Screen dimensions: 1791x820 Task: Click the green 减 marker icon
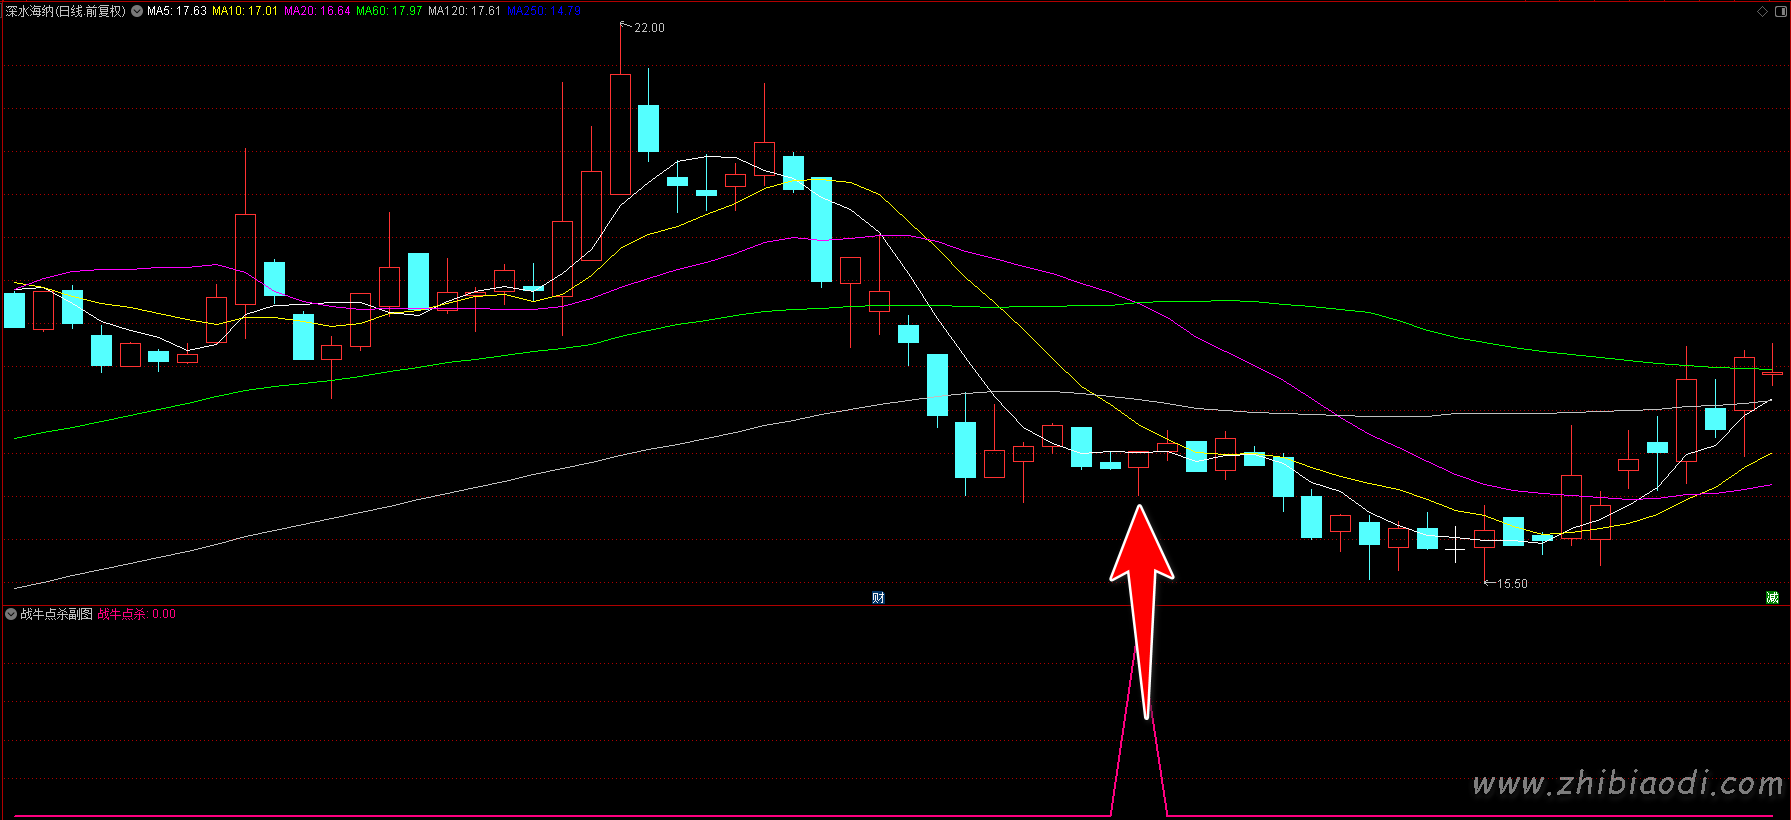coord(1772,598)
